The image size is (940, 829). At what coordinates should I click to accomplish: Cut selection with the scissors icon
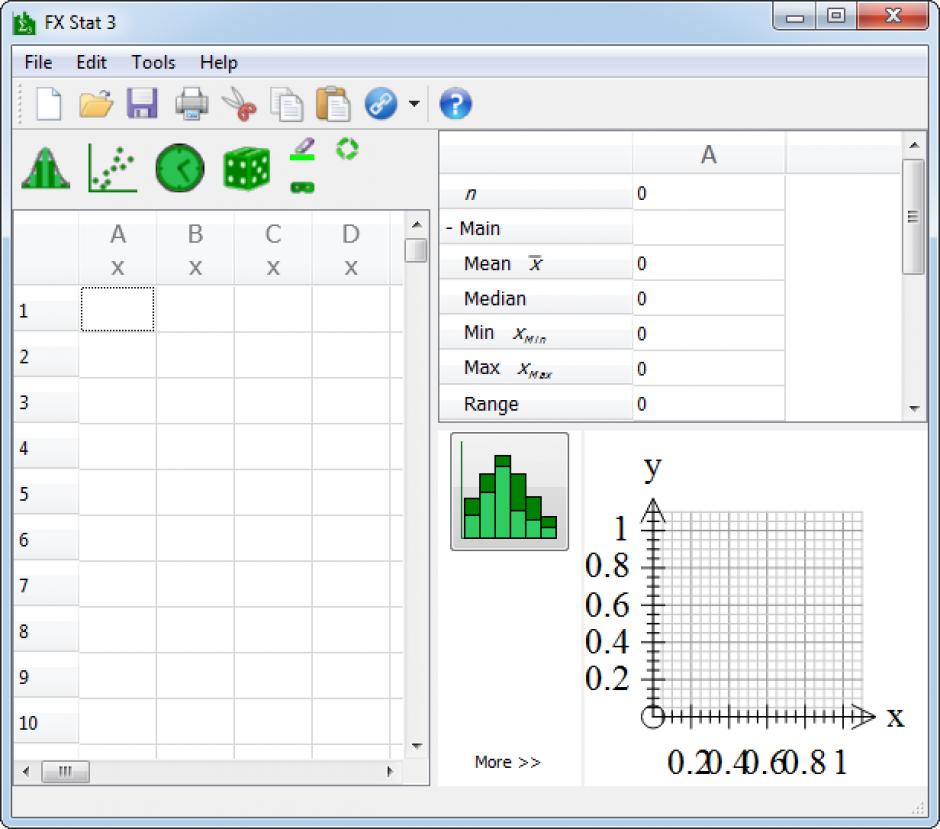pyautogui.click(x=239, y=104)
